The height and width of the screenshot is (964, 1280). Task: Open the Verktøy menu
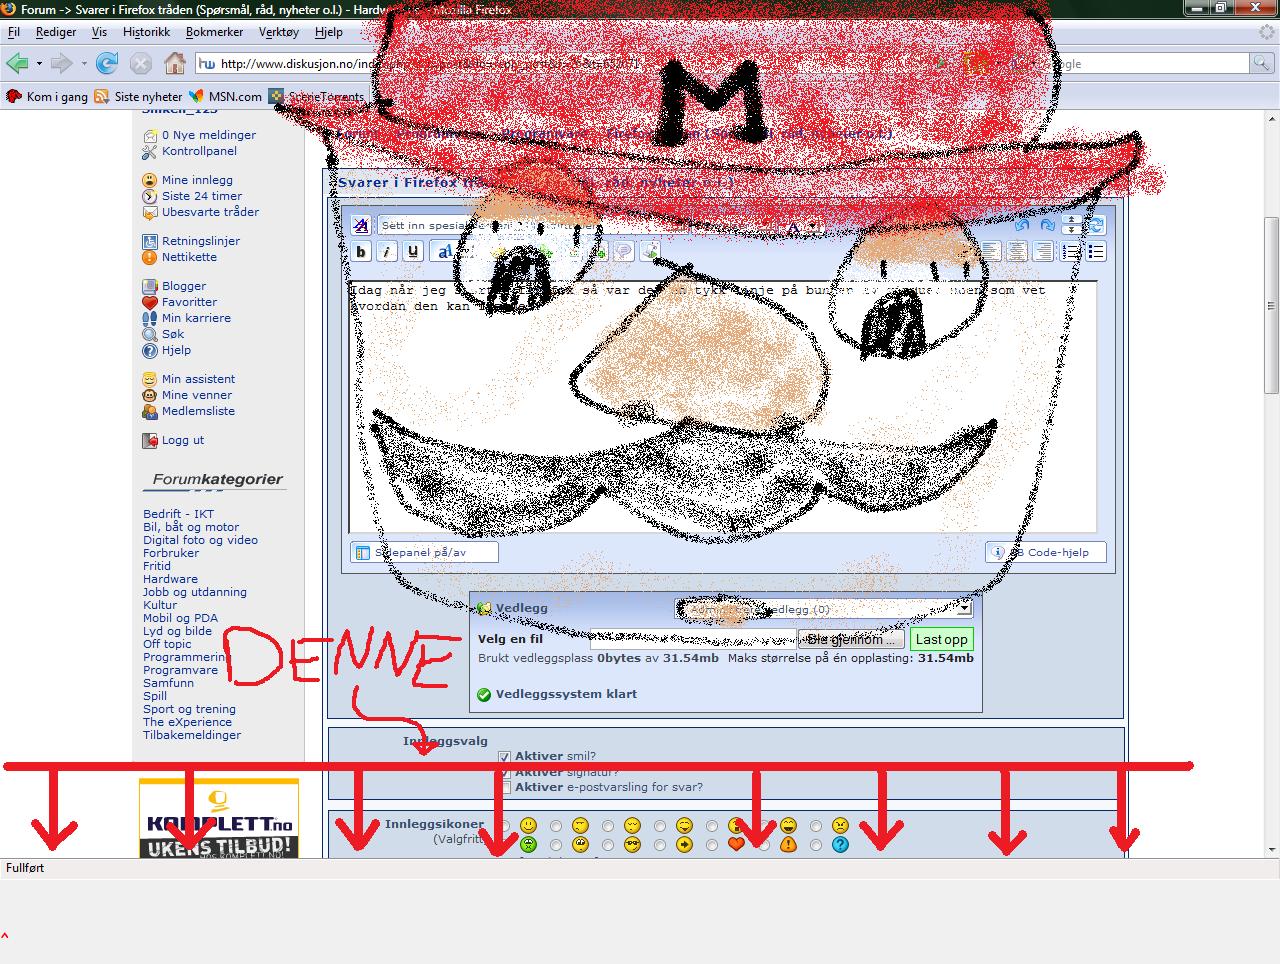pos(279,32)
